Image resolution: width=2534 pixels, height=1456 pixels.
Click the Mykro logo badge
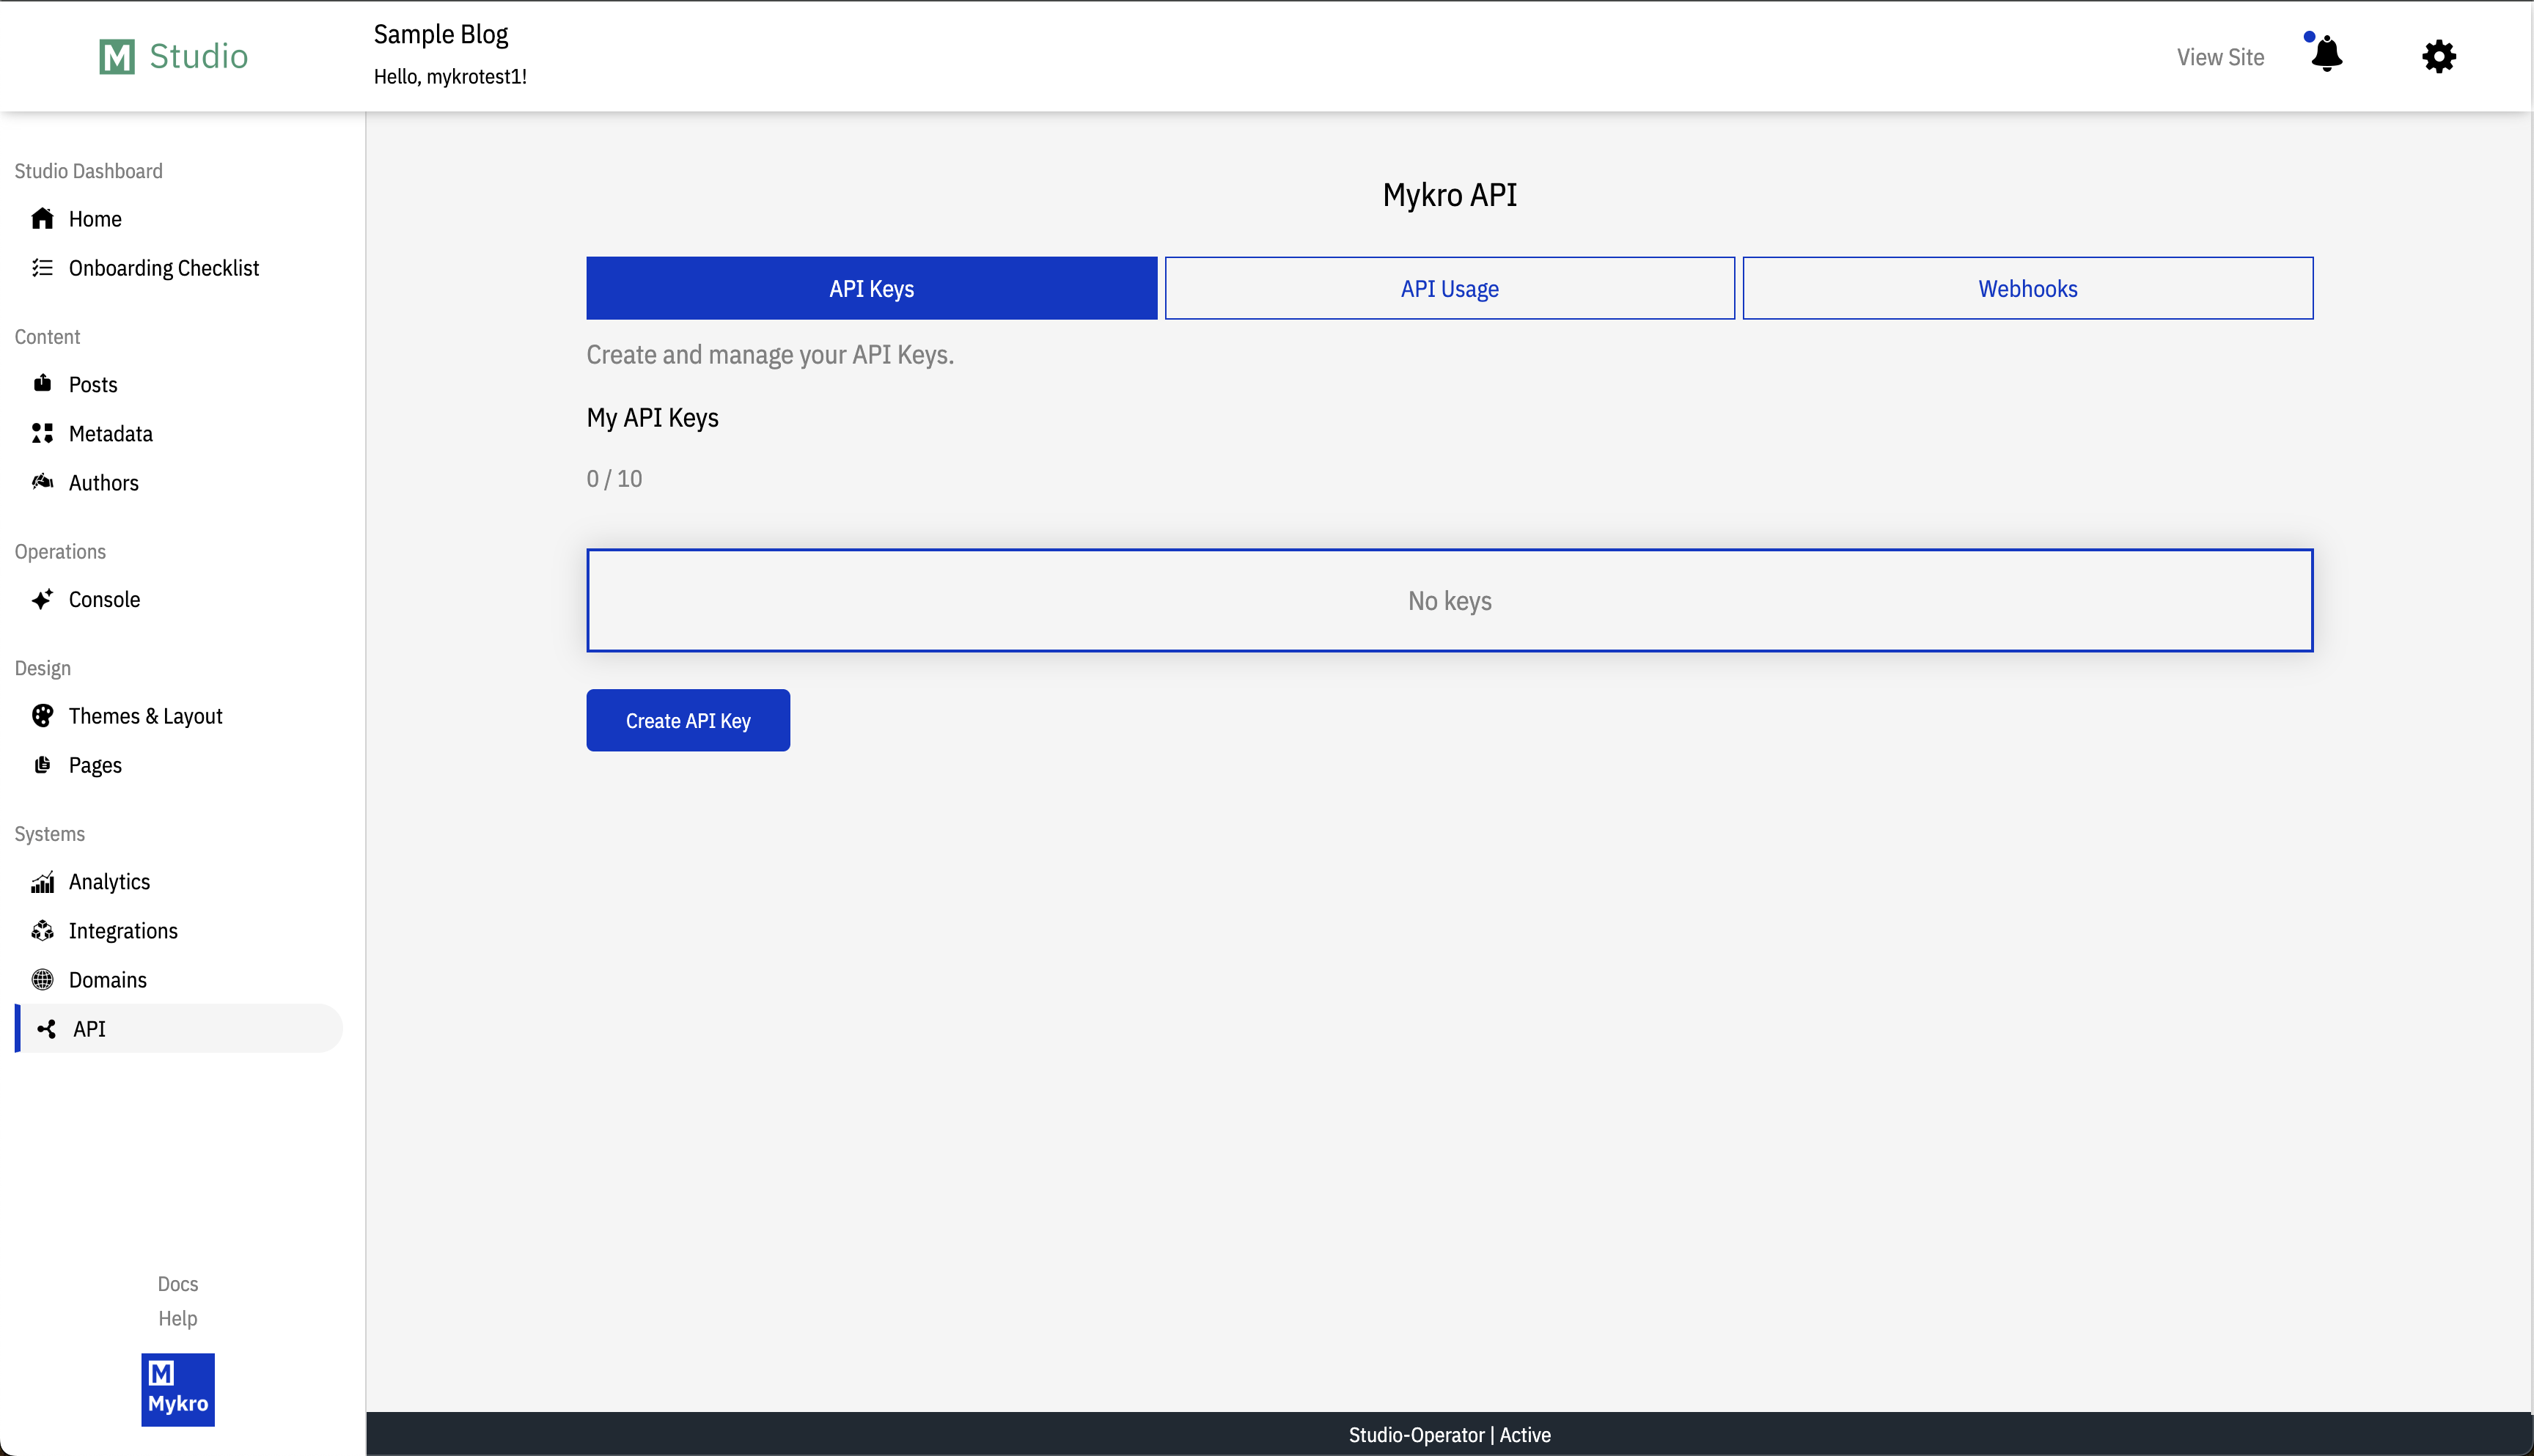coord(178,1389)
